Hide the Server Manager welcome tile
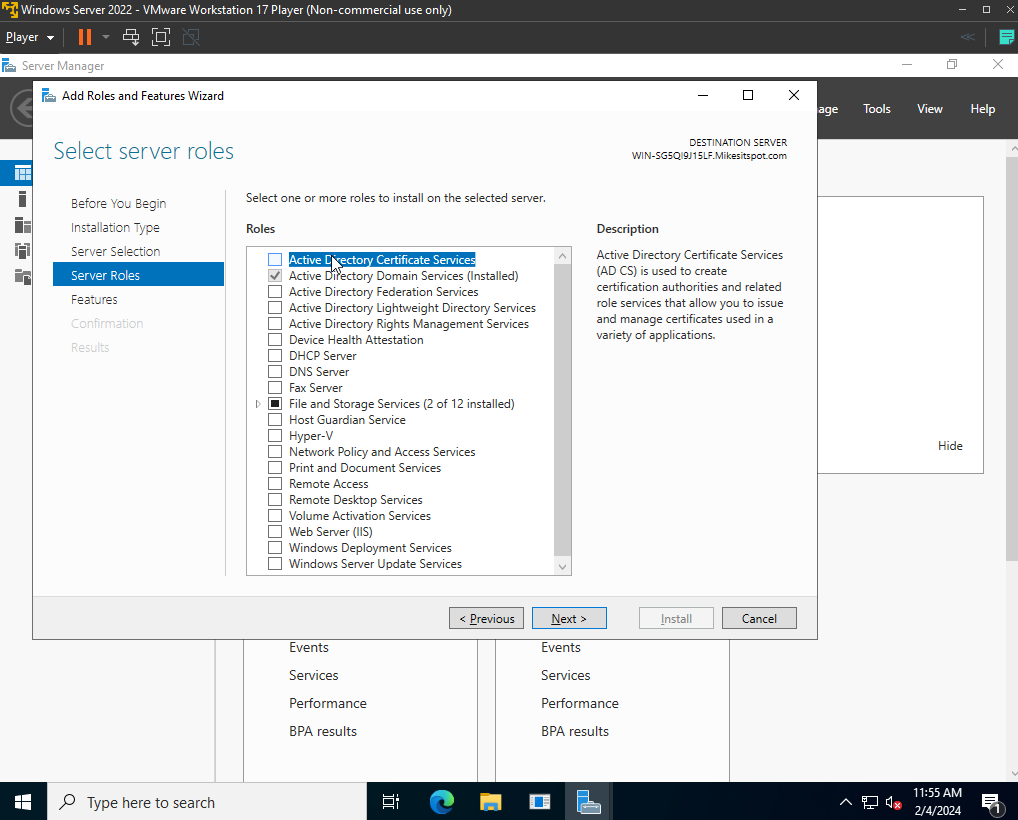 click(x=950, y=445)
